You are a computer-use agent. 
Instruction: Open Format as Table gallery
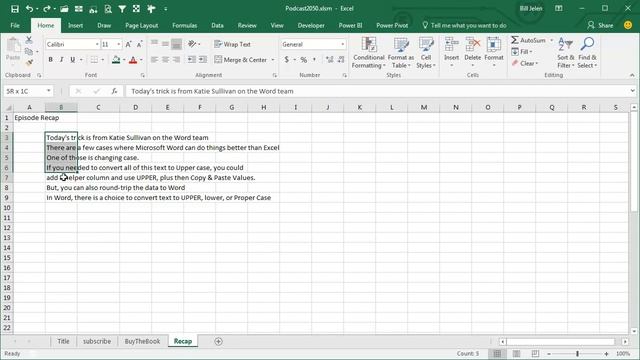coord(400,53)
